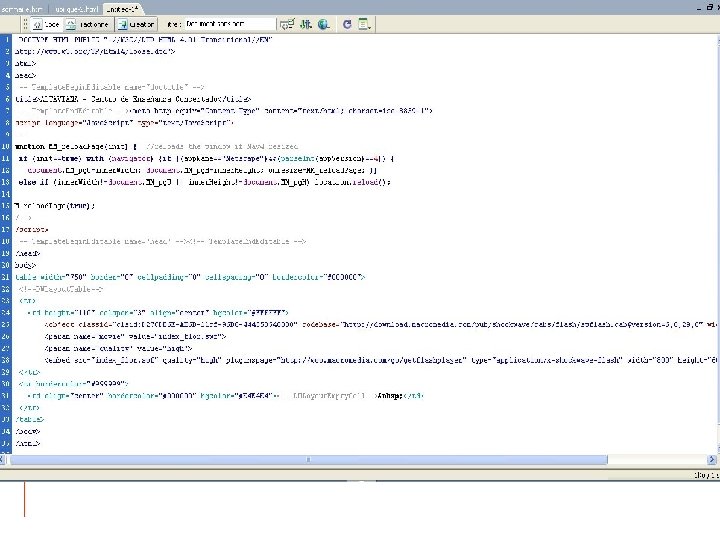Viewport: 720px width, 540px height.
Task: Restore down the document window
Action: (x=709, y=8)
